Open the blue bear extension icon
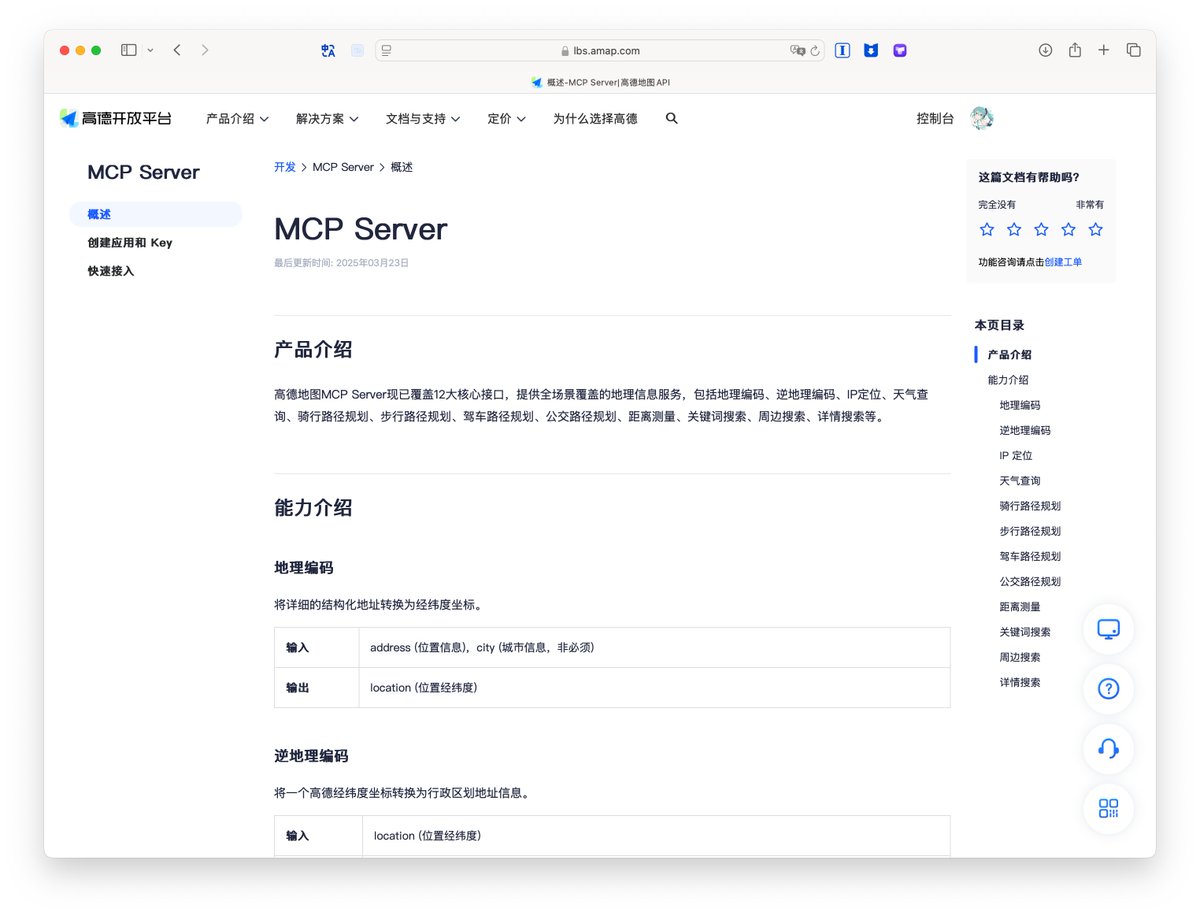1200x916 pixels. [871, 50]
